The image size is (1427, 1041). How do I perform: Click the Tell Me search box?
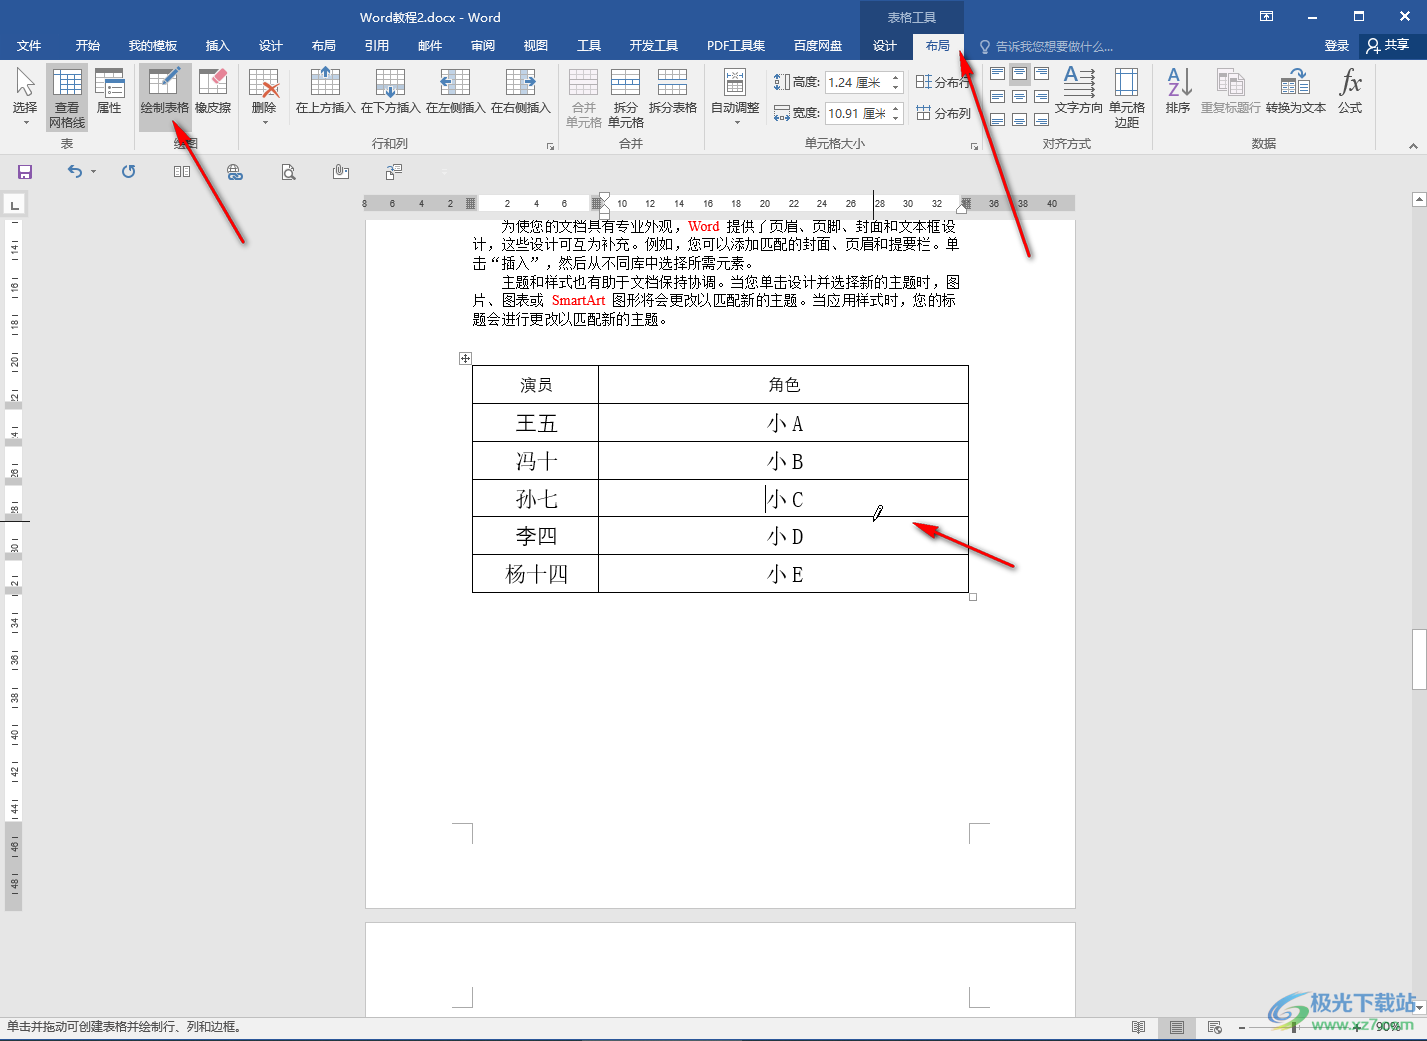click(1053, 46)
